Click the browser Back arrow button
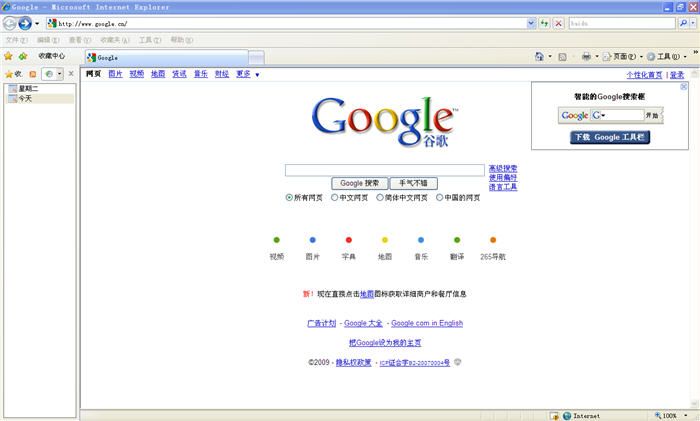 [9, 23]
